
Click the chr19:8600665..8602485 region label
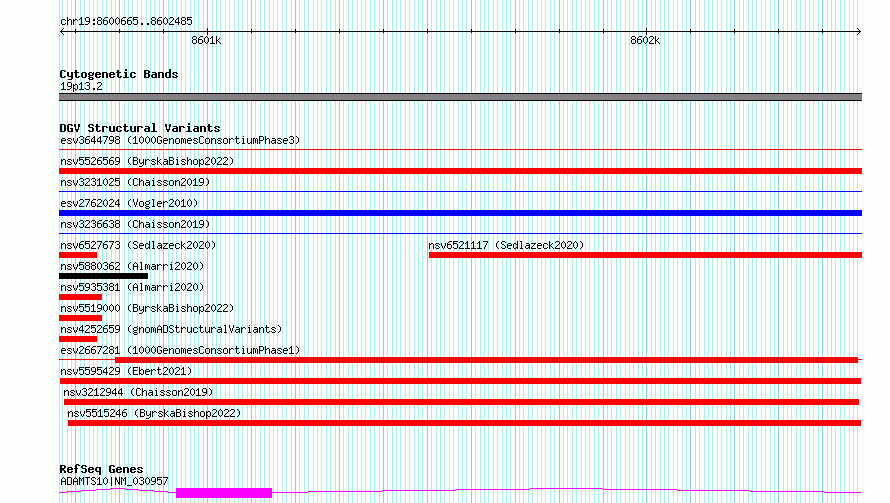[126, 22]
